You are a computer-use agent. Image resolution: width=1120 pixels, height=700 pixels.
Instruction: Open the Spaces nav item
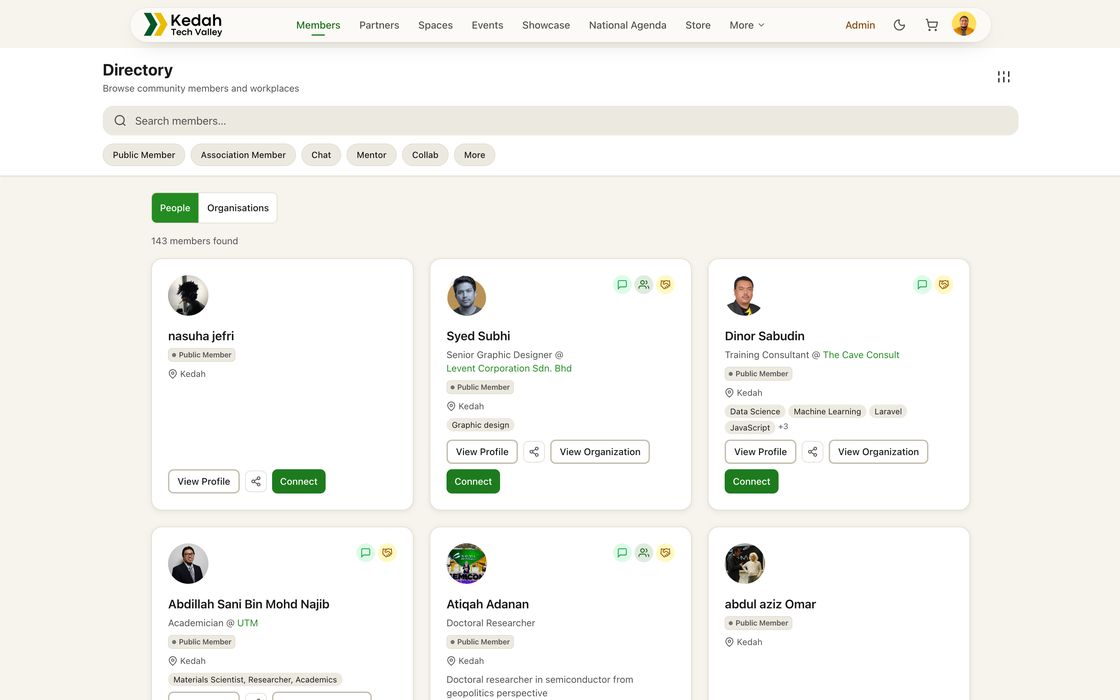pos(435,25)
